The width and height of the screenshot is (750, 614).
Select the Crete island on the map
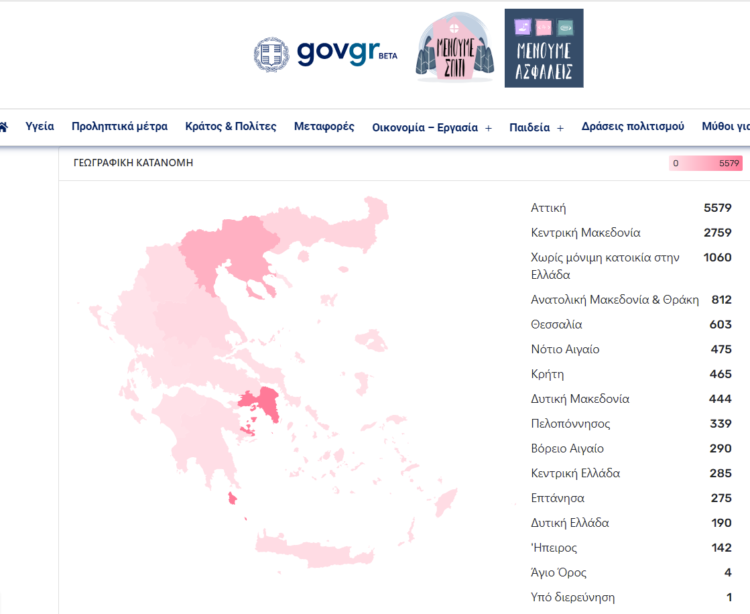click(313, 552)
